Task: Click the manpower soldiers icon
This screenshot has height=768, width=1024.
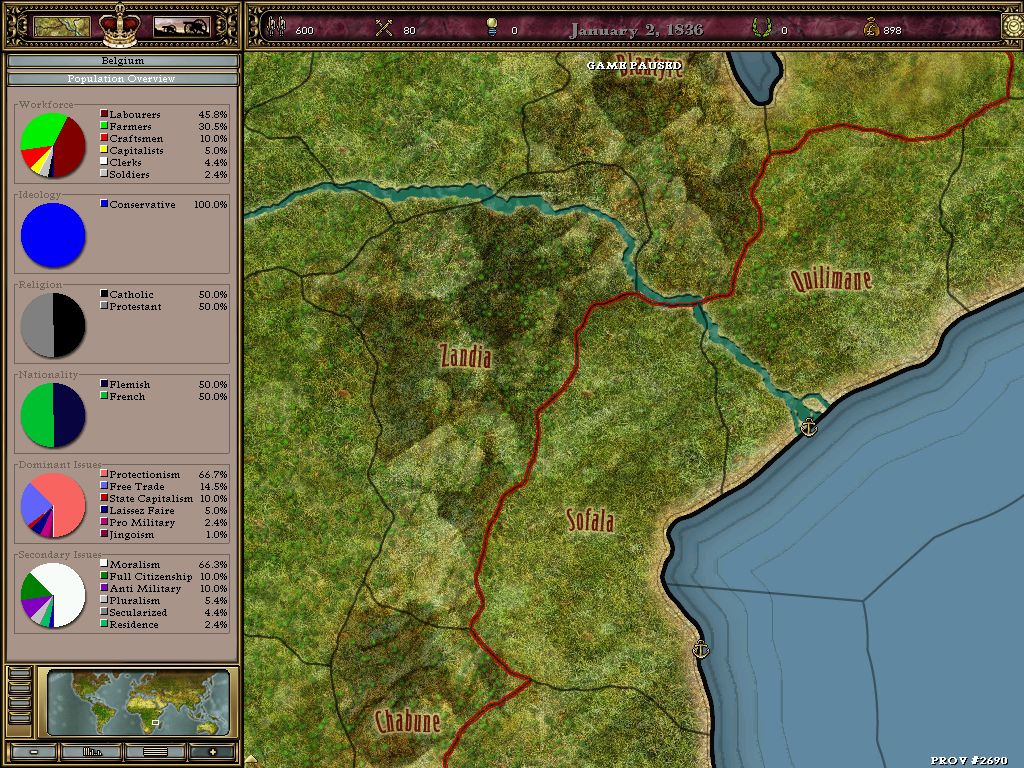Action: (x=278, y=27)
